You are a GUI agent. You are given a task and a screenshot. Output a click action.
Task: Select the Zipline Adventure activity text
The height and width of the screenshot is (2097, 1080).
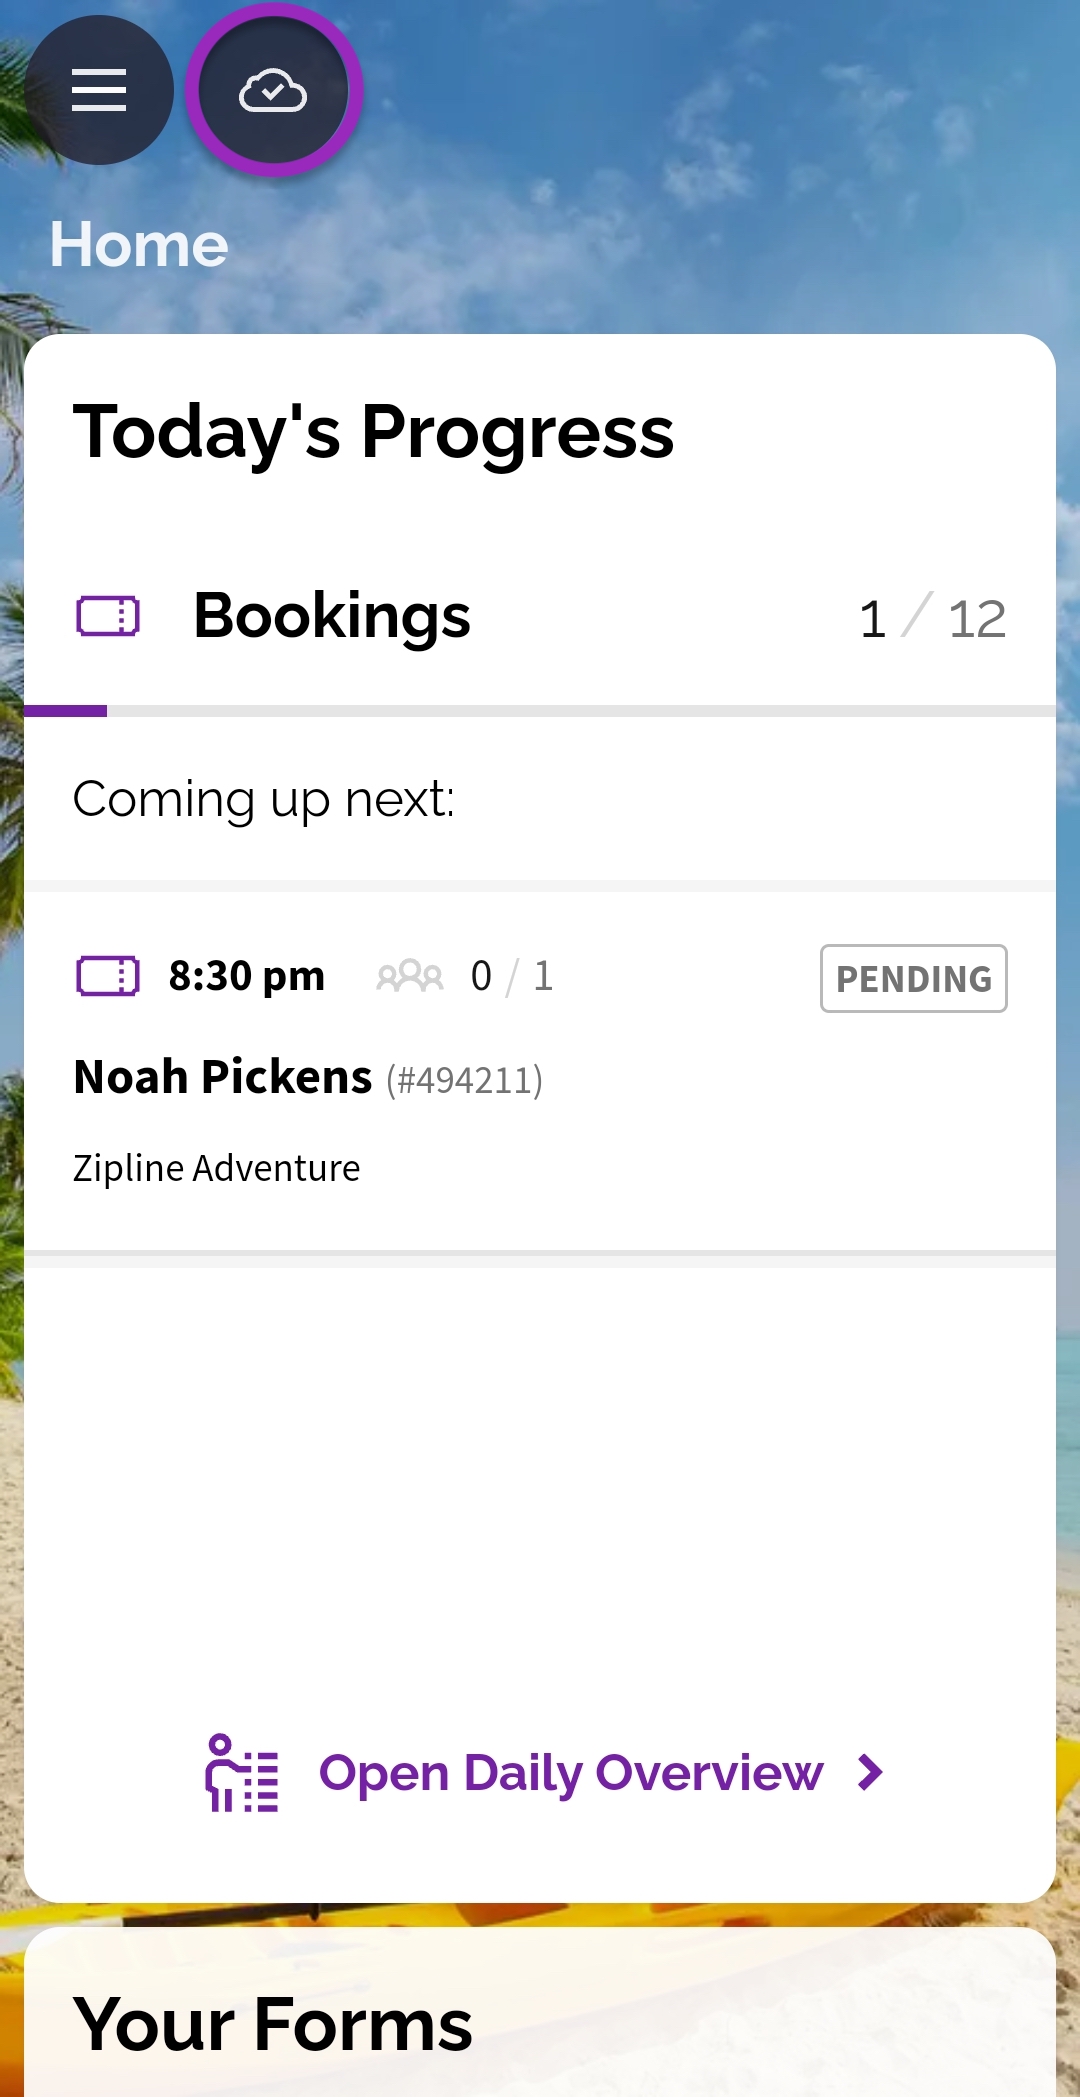217,1168
